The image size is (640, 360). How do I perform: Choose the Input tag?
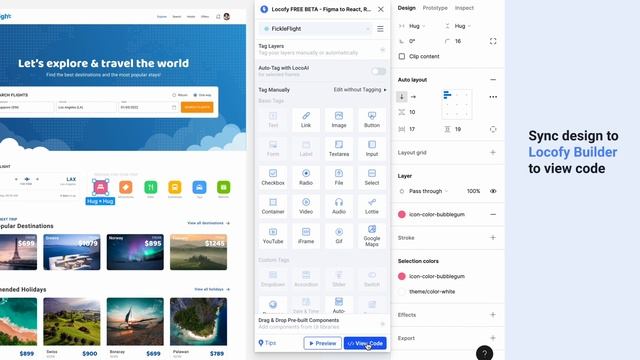pyautogui.click(x=371, y=149)
